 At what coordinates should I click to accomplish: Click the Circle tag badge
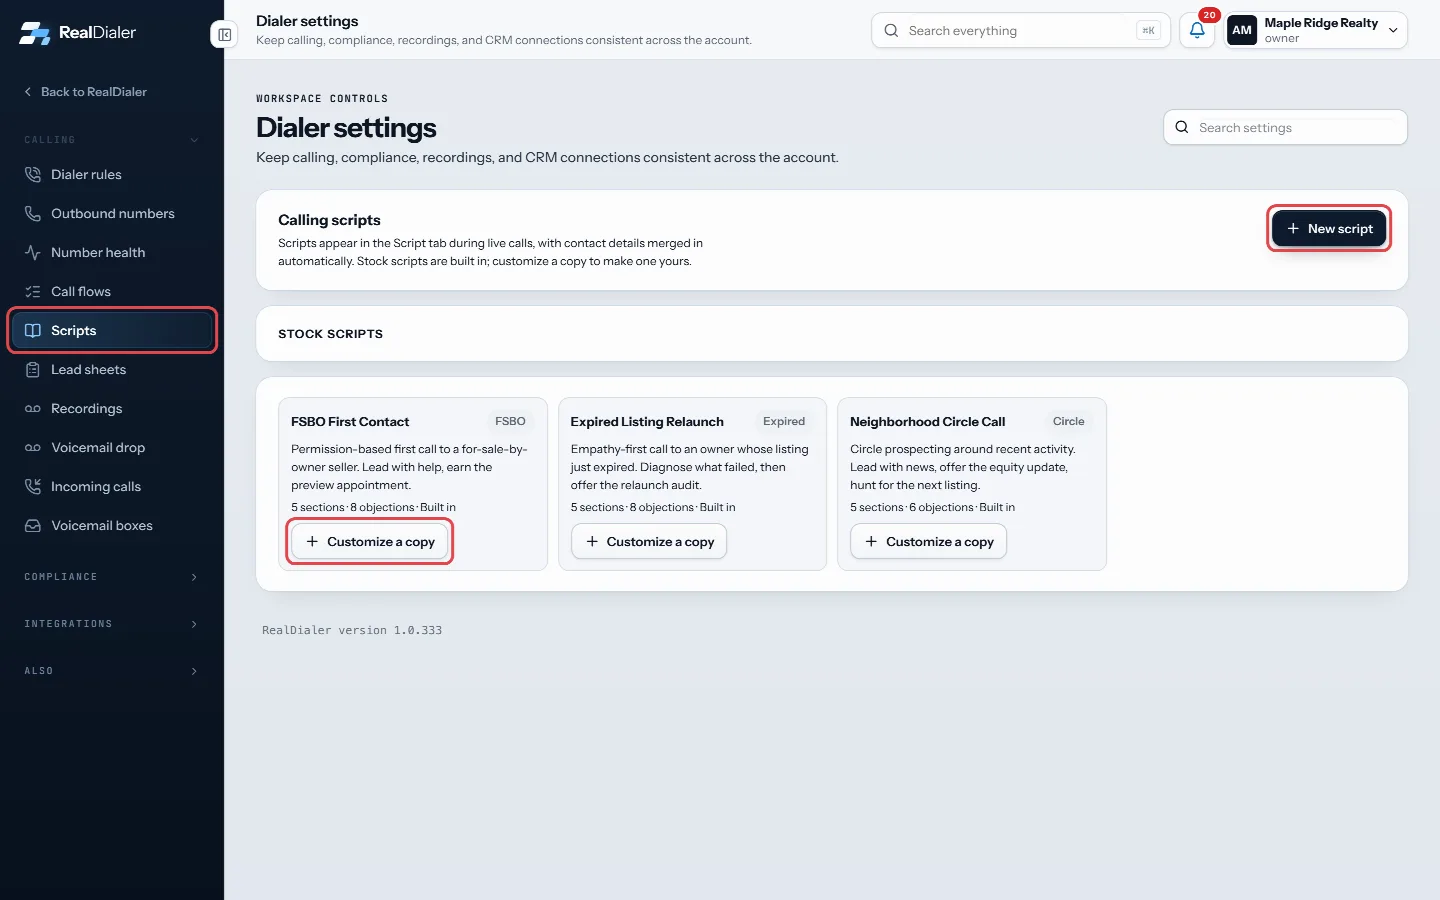pos(1068,421)
